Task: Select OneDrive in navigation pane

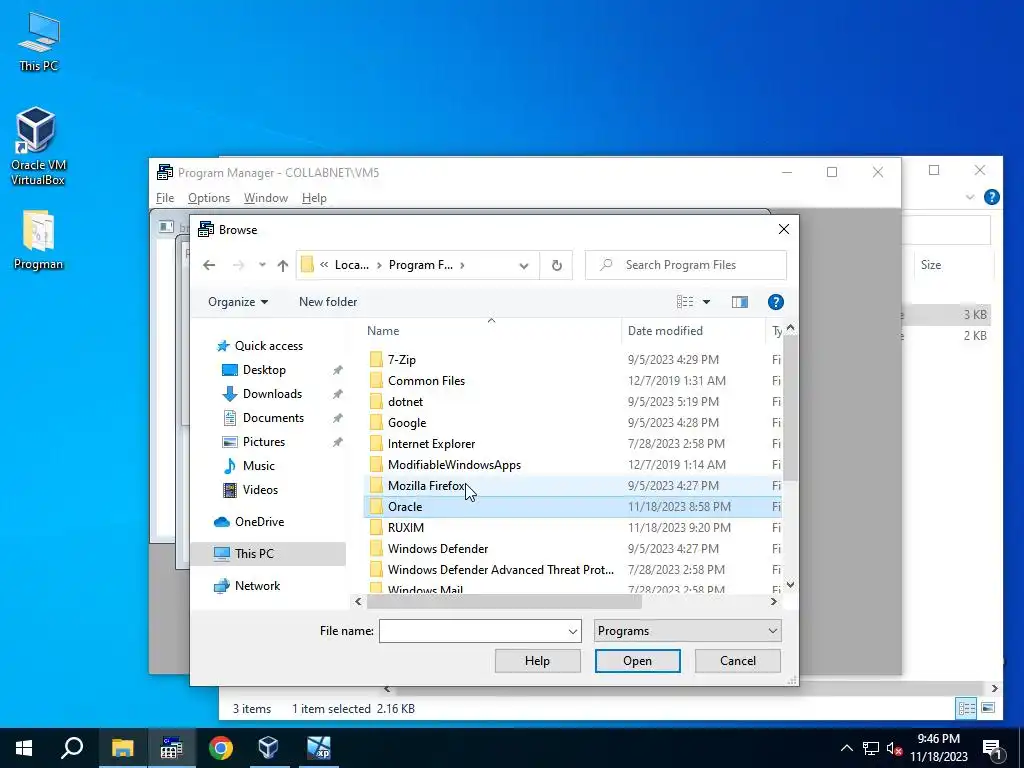Action: tap(259, 522)
